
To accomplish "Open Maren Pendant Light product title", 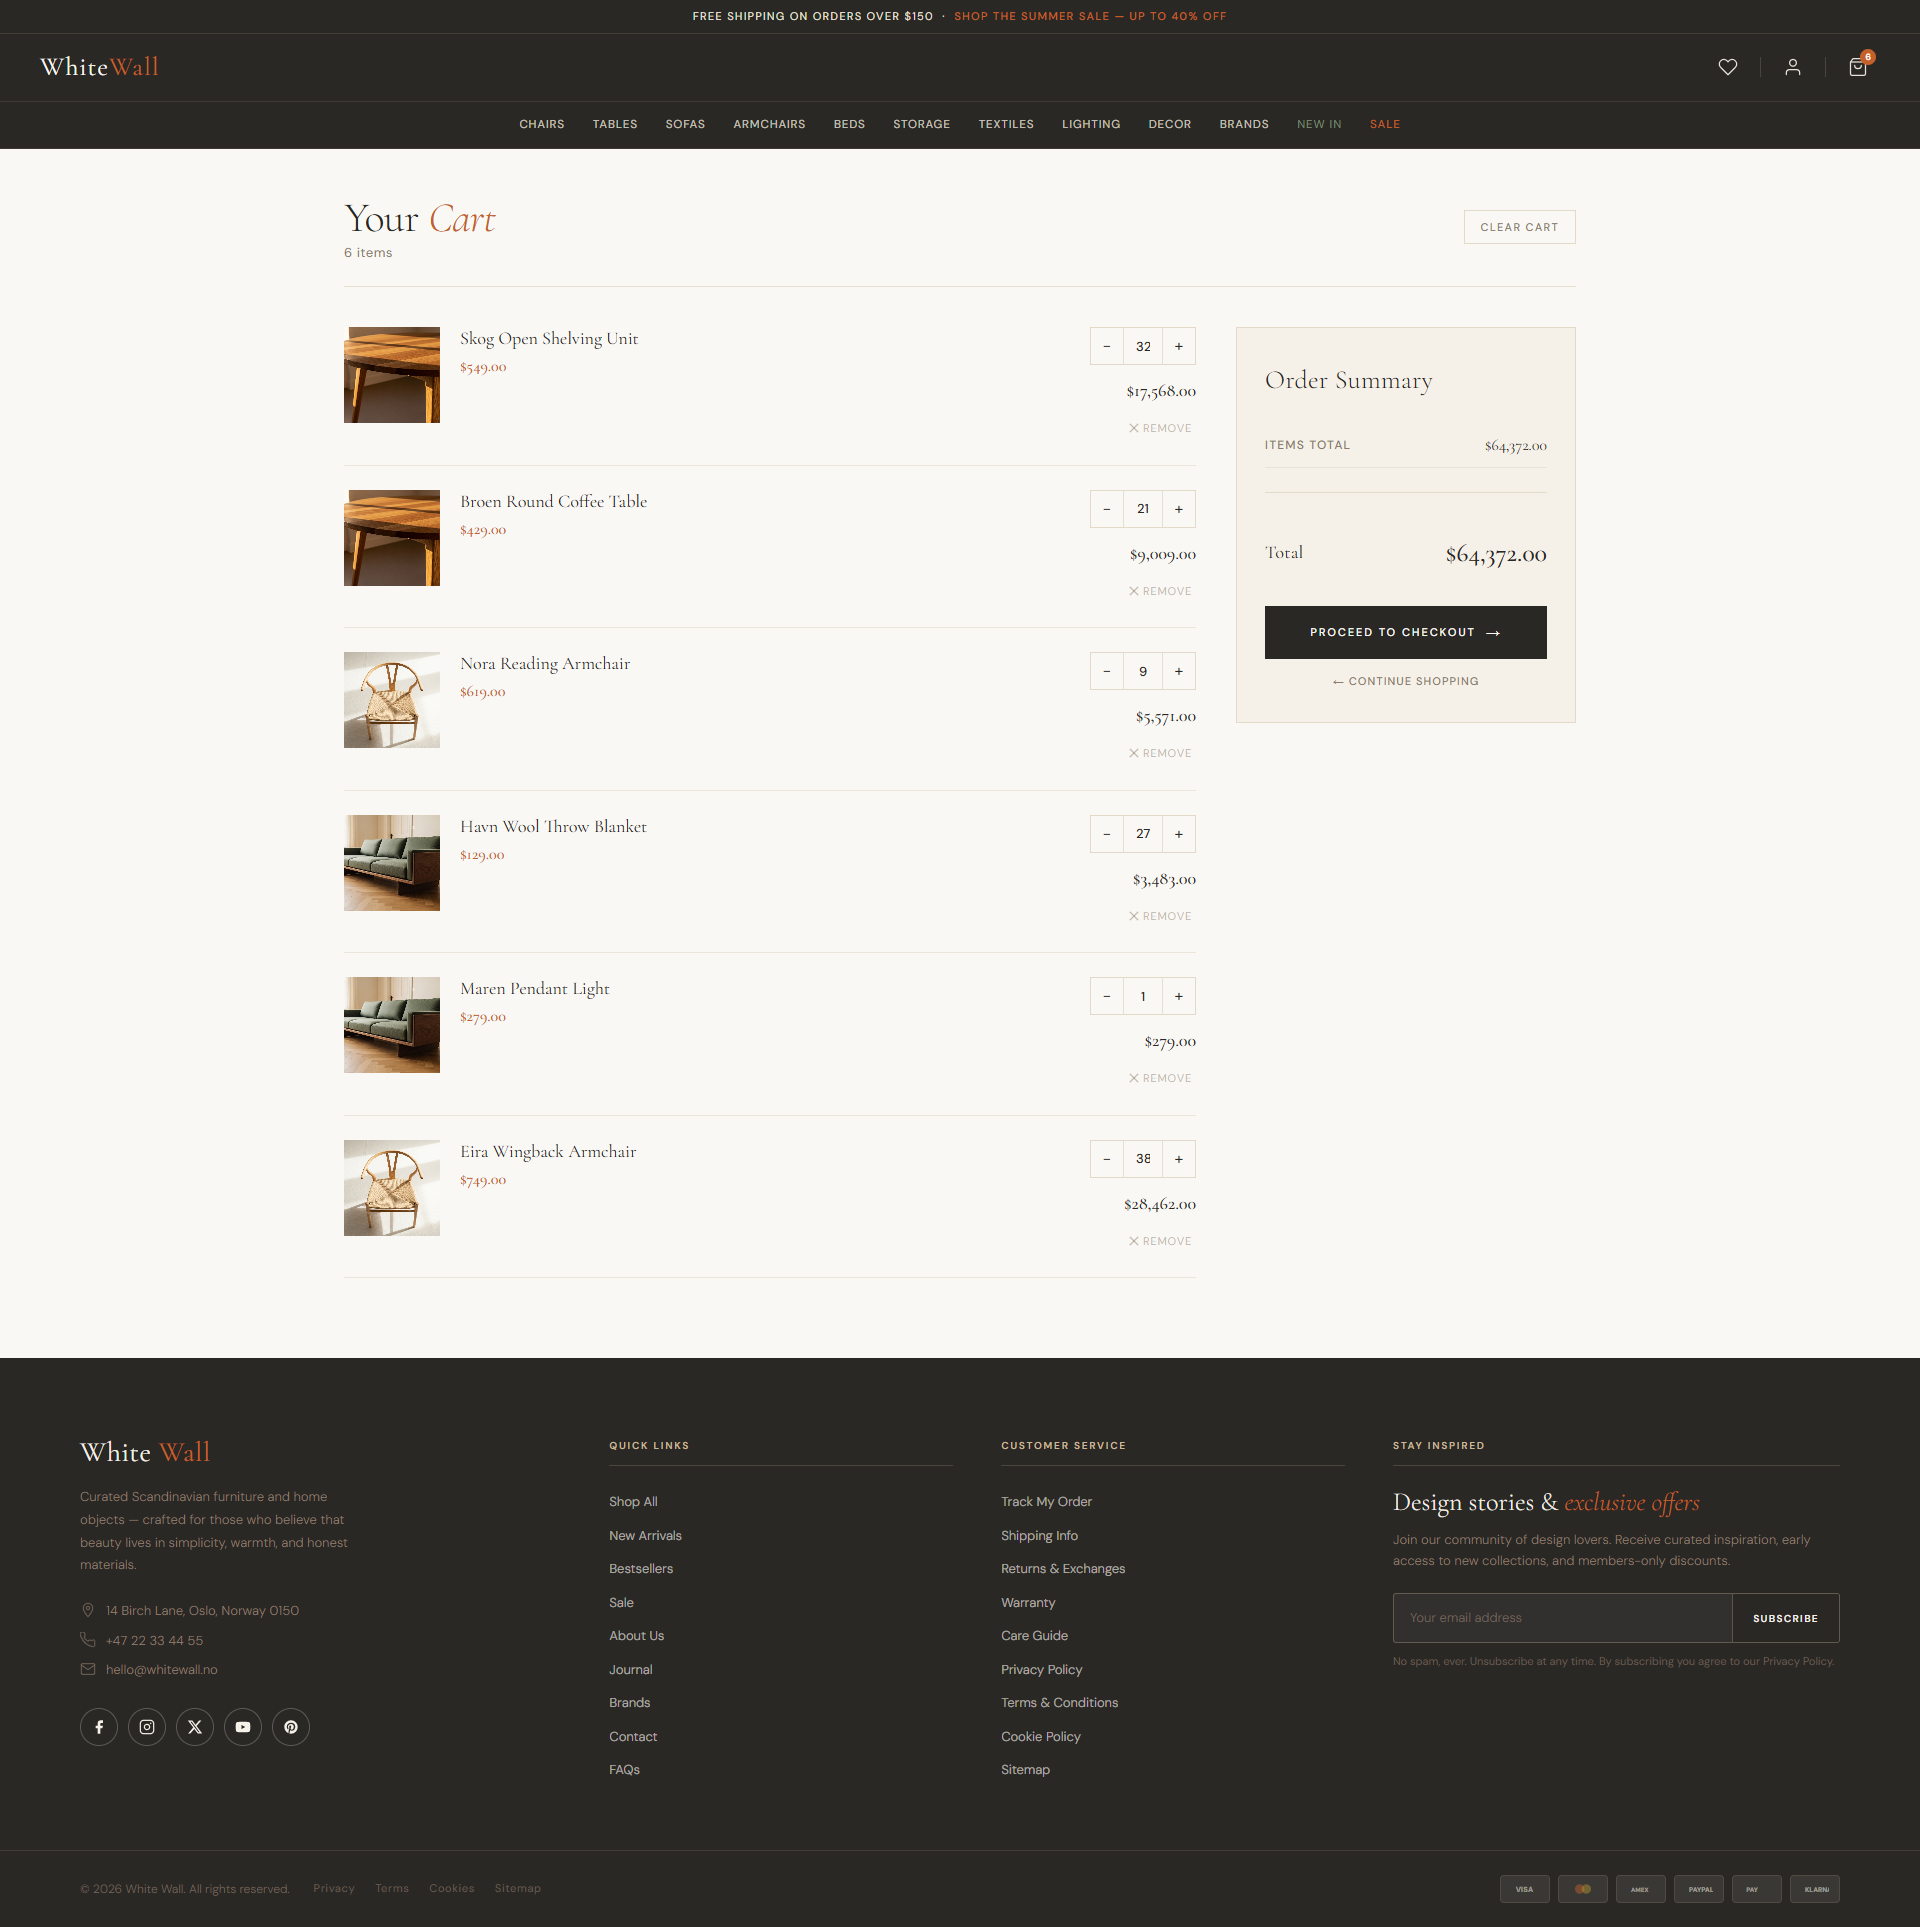I will [x=535, y=989].
